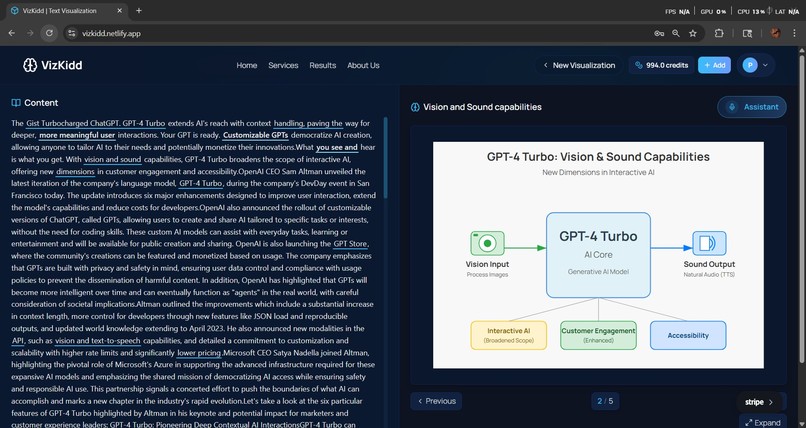Click the highlighted phrase handling, paving the
Viewport: 806px width, 428px height.
[308, 123]
